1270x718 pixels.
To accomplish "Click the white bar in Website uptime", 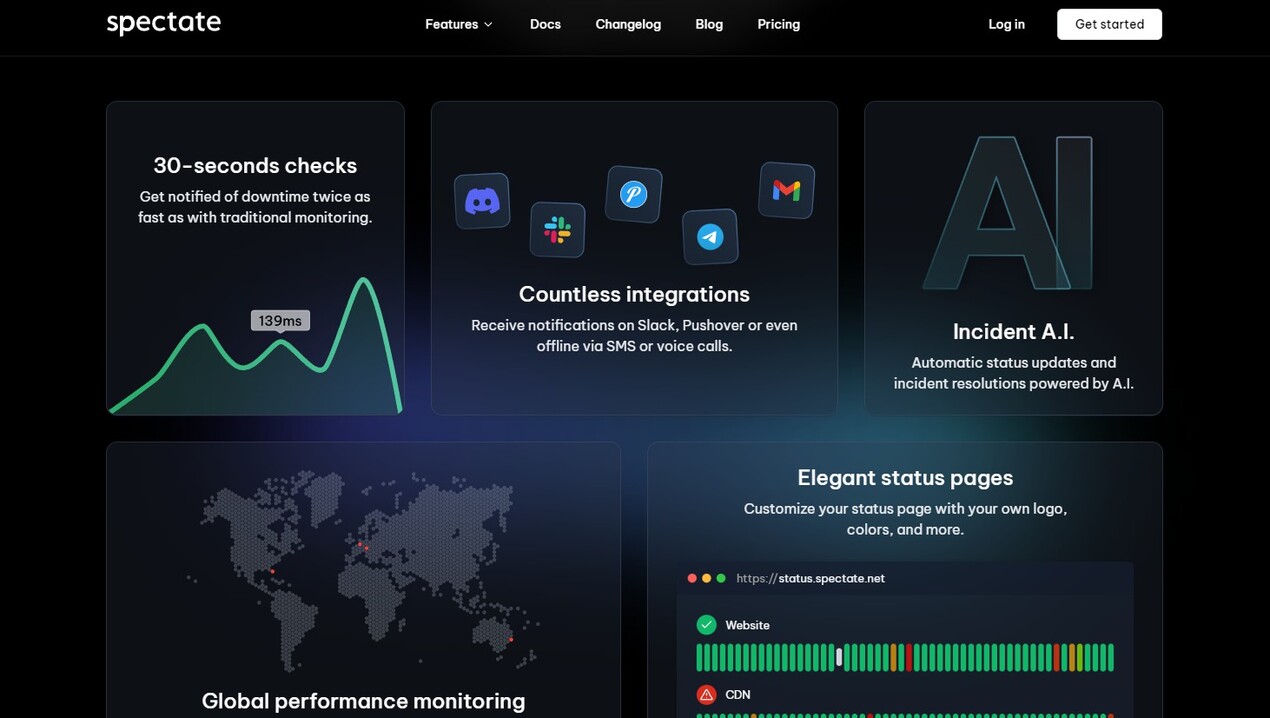I will [x=839, y=657].
